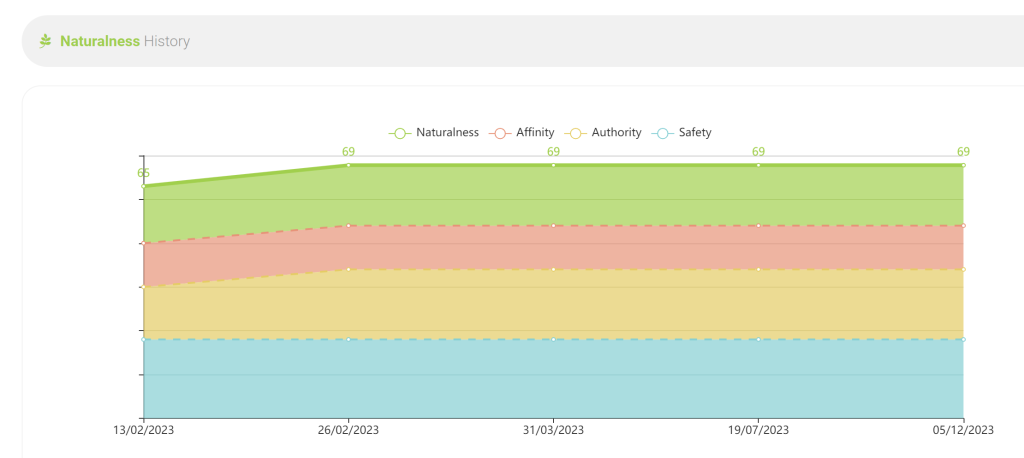
Task: Click Safety data point at 19/07/2023
Action: point(758,339)
